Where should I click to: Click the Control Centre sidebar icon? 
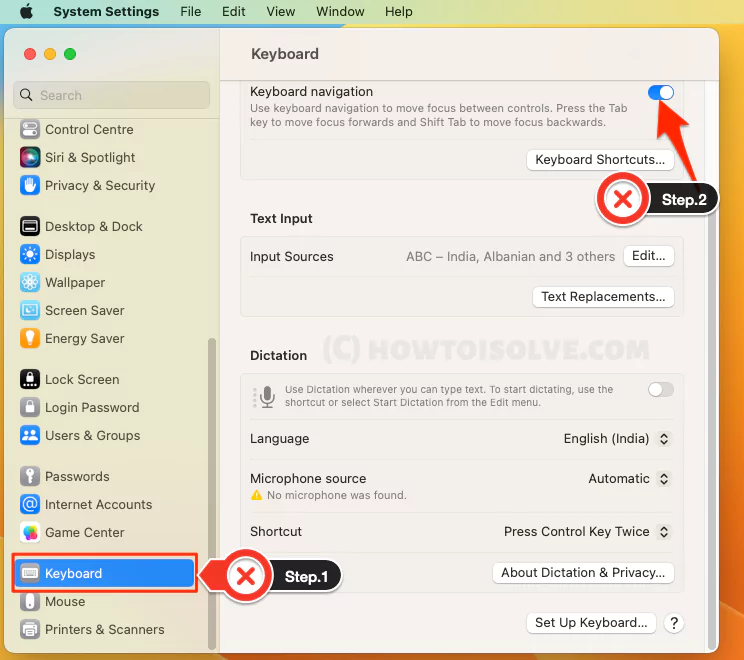pos(30,129)
